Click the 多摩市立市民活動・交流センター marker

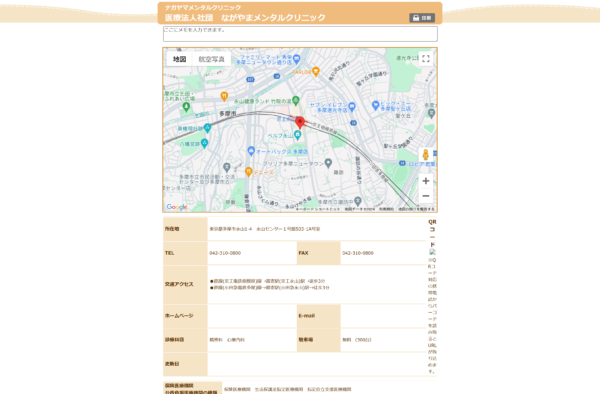(x=227, y=167)
